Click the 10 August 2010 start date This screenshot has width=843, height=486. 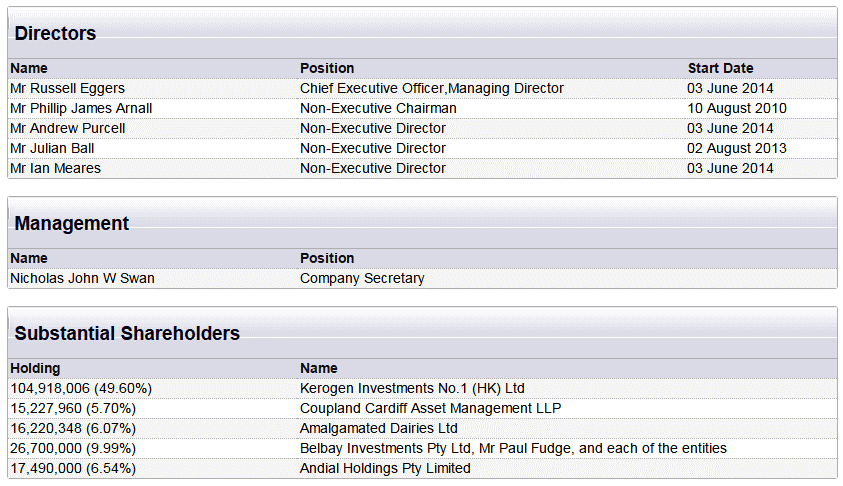tap(737, 108)
